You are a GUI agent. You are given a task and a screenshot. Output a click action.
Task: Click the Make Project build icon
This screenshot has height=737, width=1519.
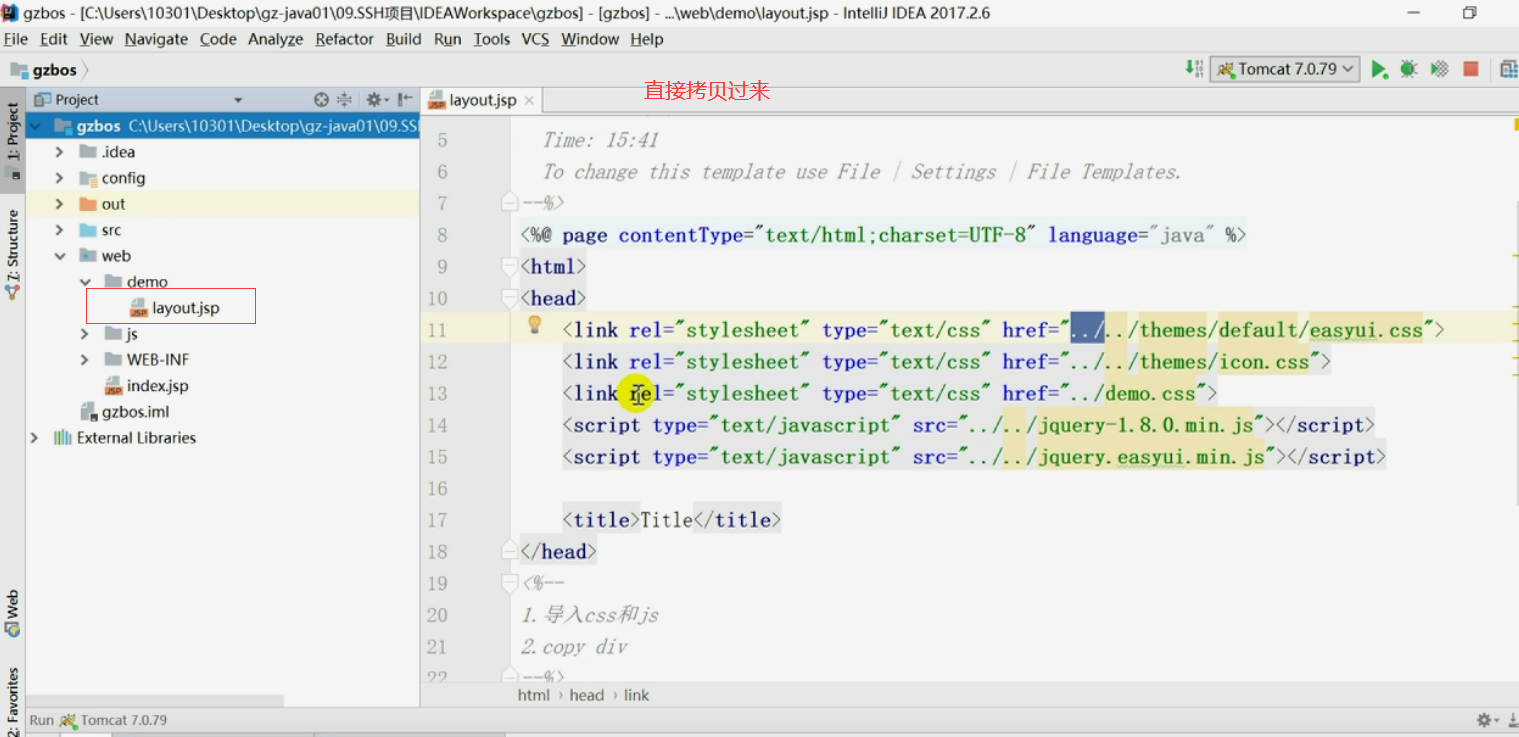1195,69
